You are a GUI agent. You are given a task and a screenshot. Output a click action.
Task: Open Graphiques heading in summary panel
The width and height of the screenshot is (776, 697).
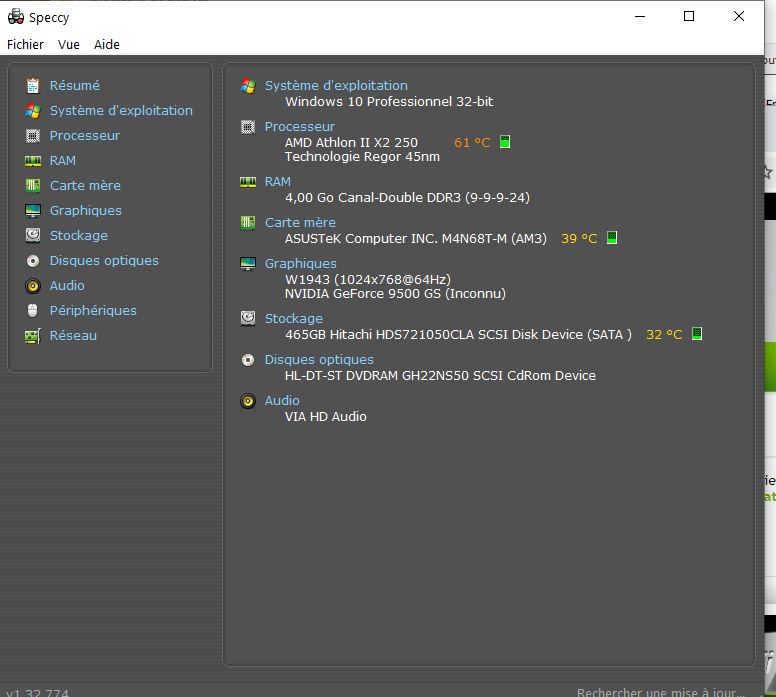pyautogui.click(x=300, y=263)
